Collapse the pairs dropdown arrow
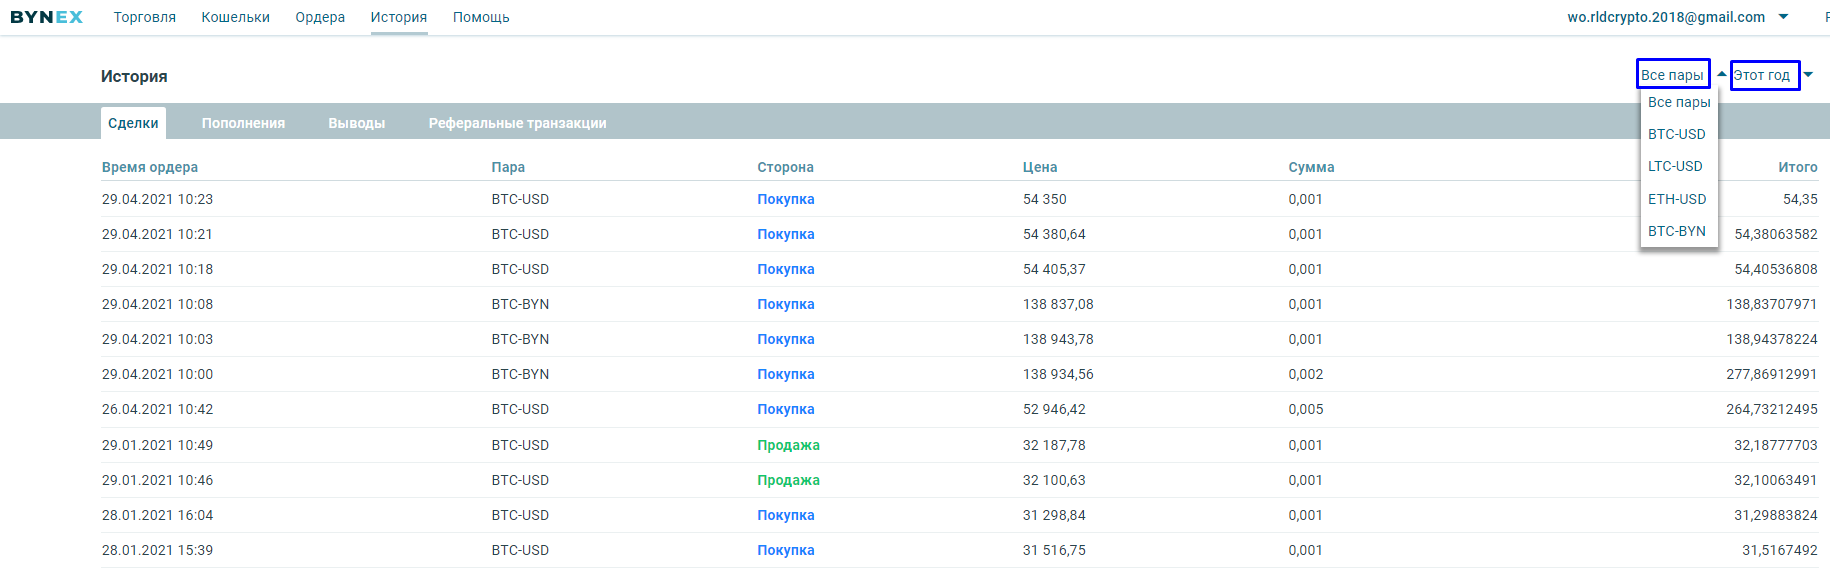 1722,74
